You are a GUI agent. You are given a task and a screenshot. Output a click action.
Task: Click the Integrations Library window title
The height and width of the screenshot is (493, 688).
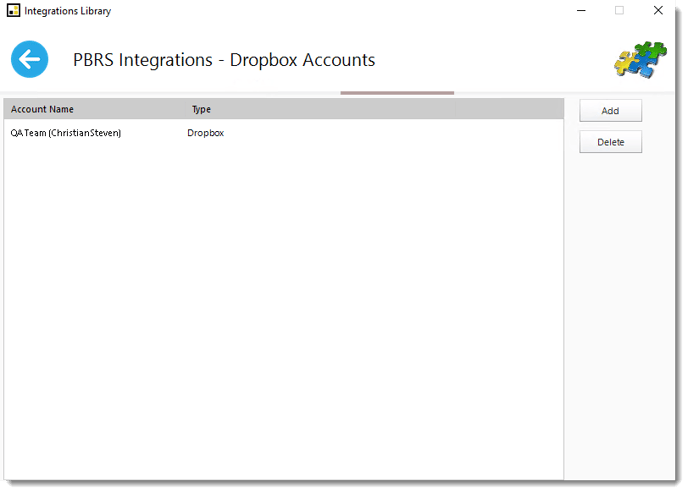click(68, 11)
